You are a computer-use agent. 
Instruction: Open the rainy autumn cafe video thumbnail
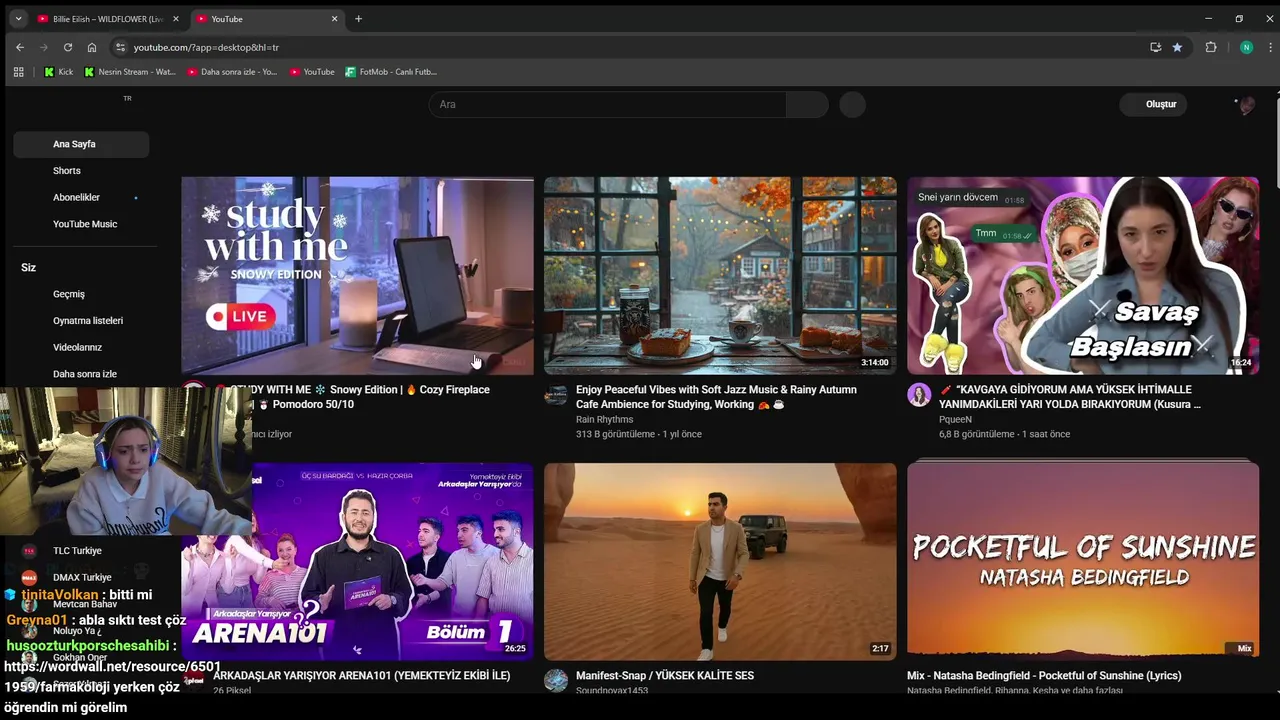click(x=720, y=276)
